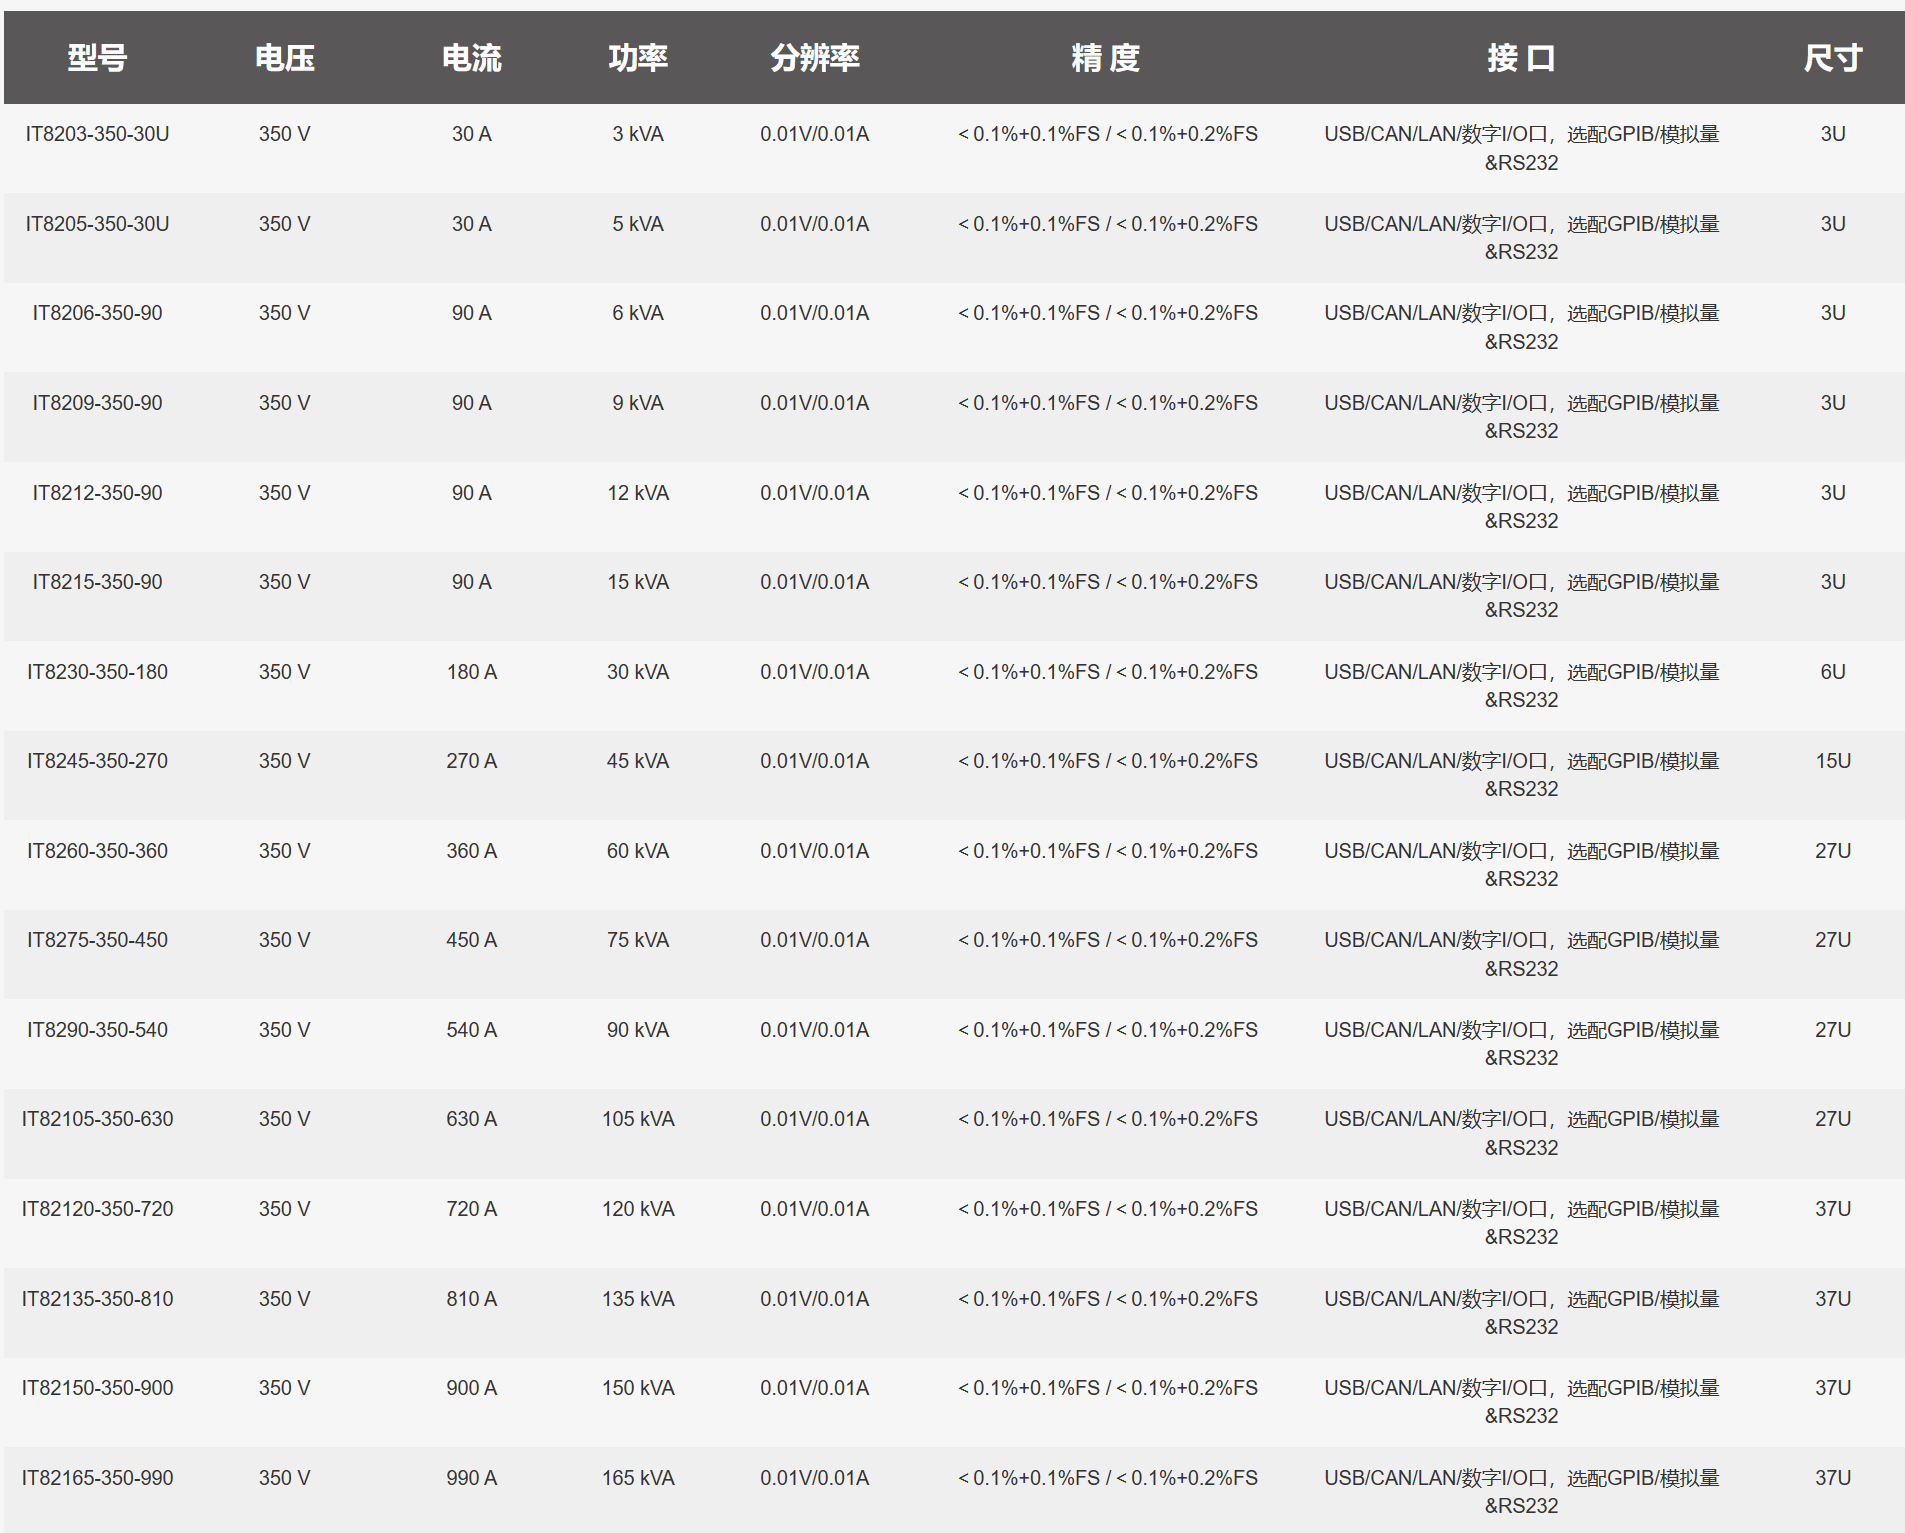Screen dimensions: 1905x1533
Task: Select the IT82165-350-990 model name
Action: point(97,1478)
